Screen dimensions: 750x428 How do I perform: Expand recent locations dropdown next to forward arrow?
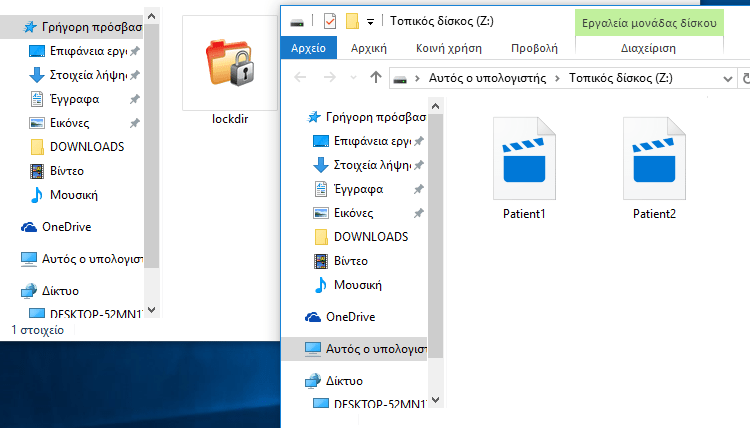[x=353, y=77]
